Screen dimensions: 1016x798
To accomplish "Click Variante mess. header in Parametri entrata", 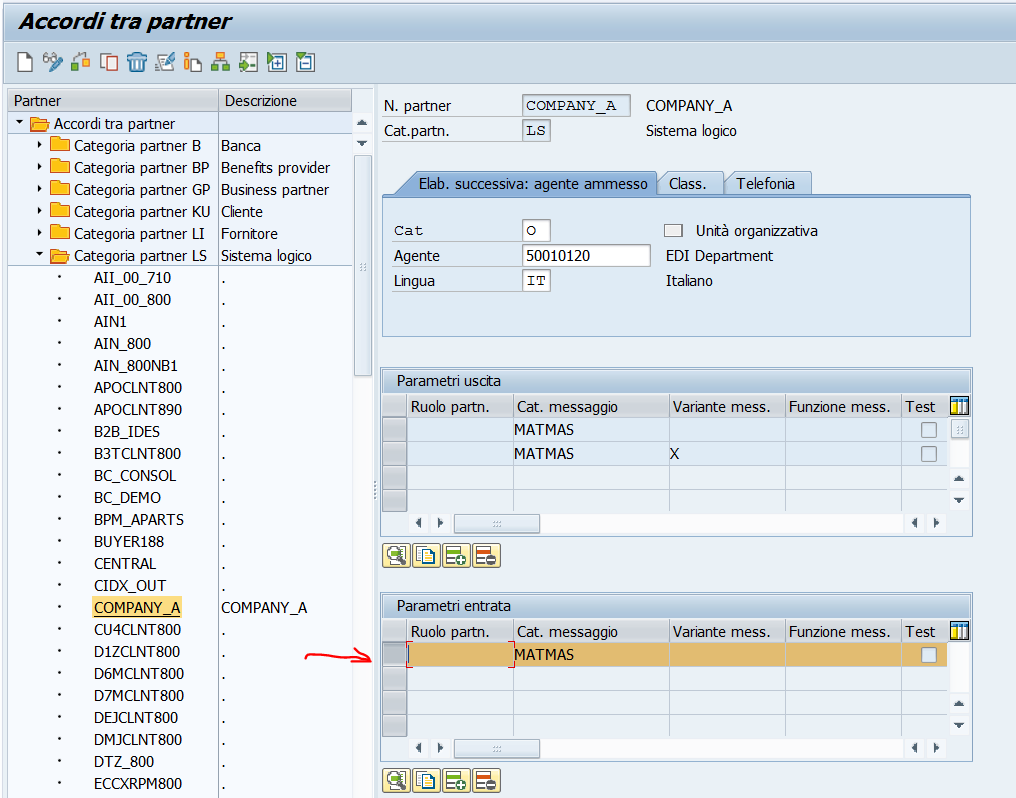I will 727,632.
